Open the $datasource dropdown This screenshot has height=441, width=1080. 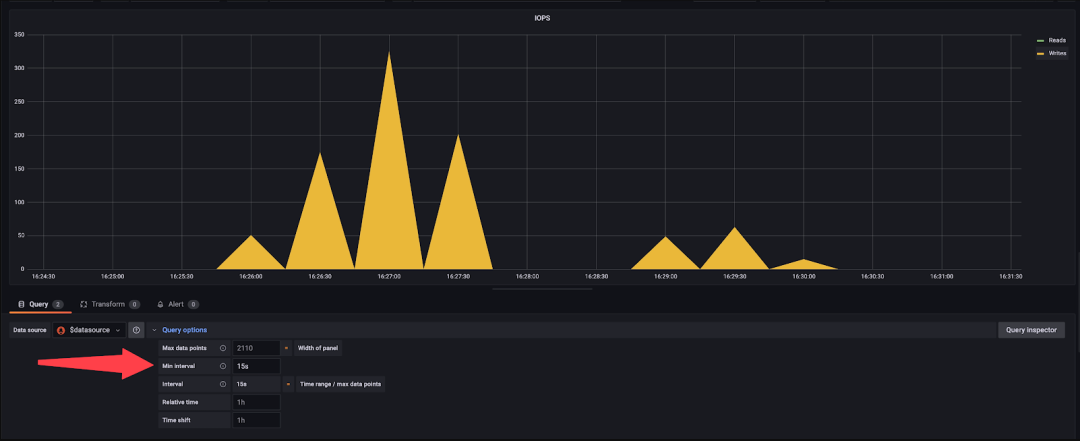(x=90, y=330)
